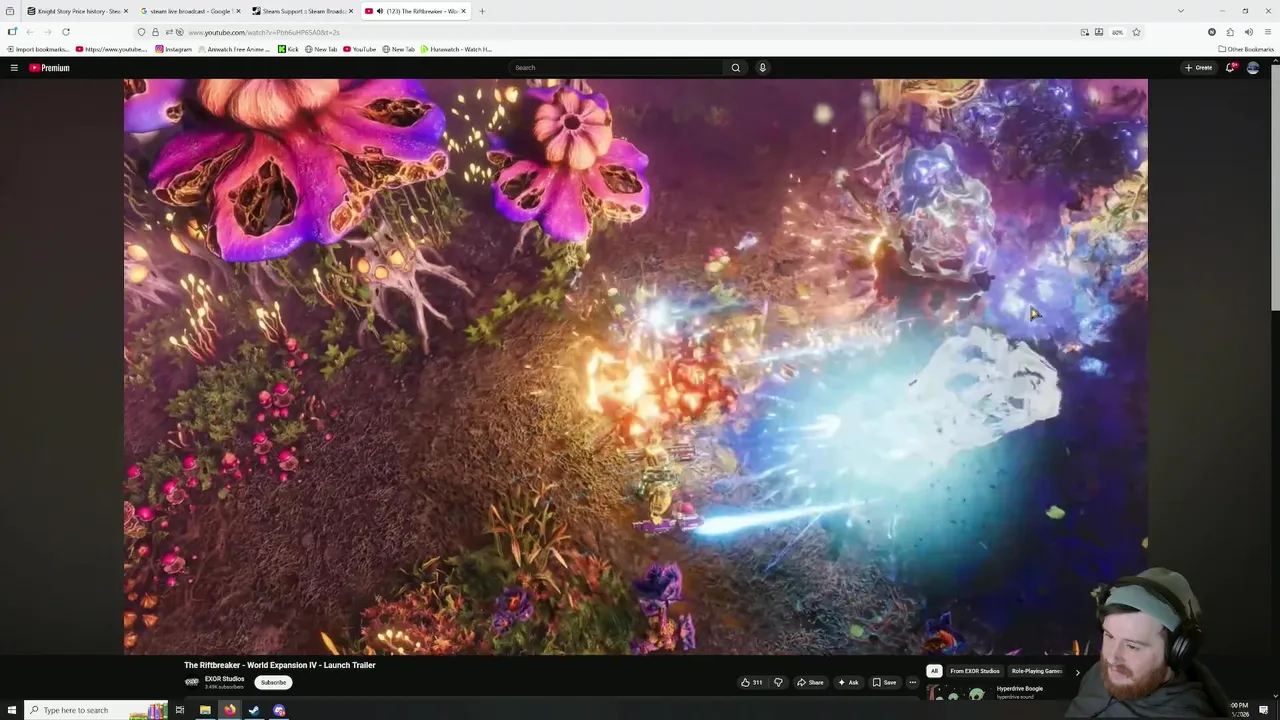This screenshot has width=1280, height=720.
Task: Go forward to next page
Action: click(x=47, y=32)
